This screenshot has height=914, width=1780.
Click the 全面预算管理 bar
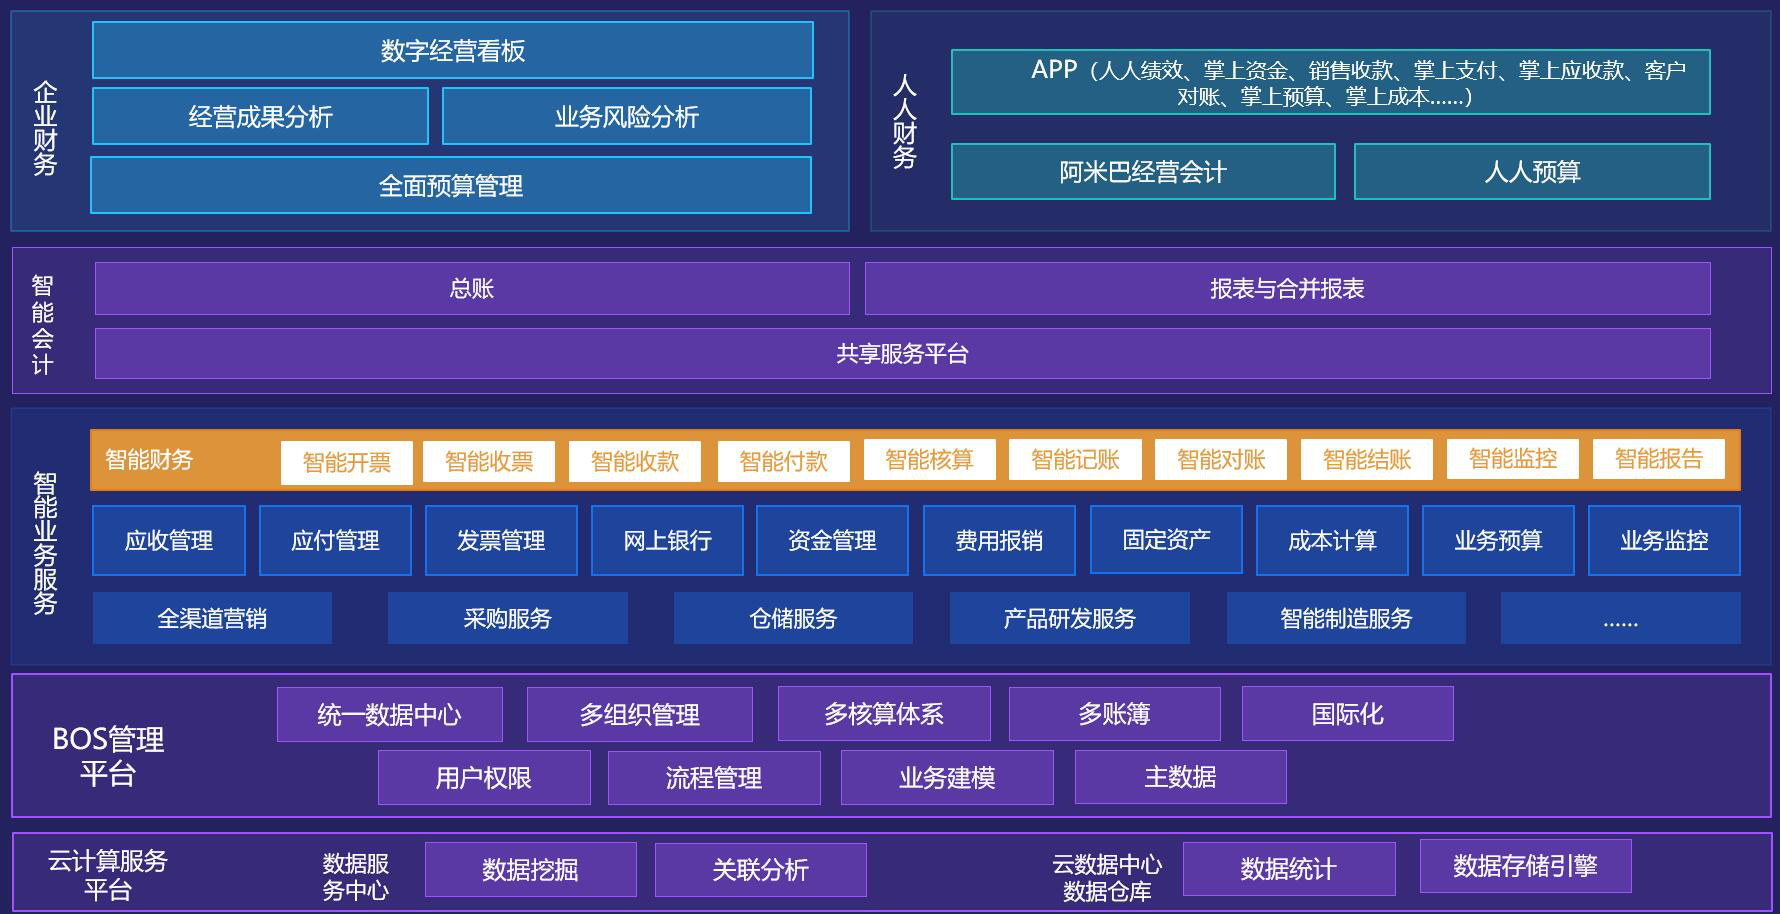(x=450, y=186)
